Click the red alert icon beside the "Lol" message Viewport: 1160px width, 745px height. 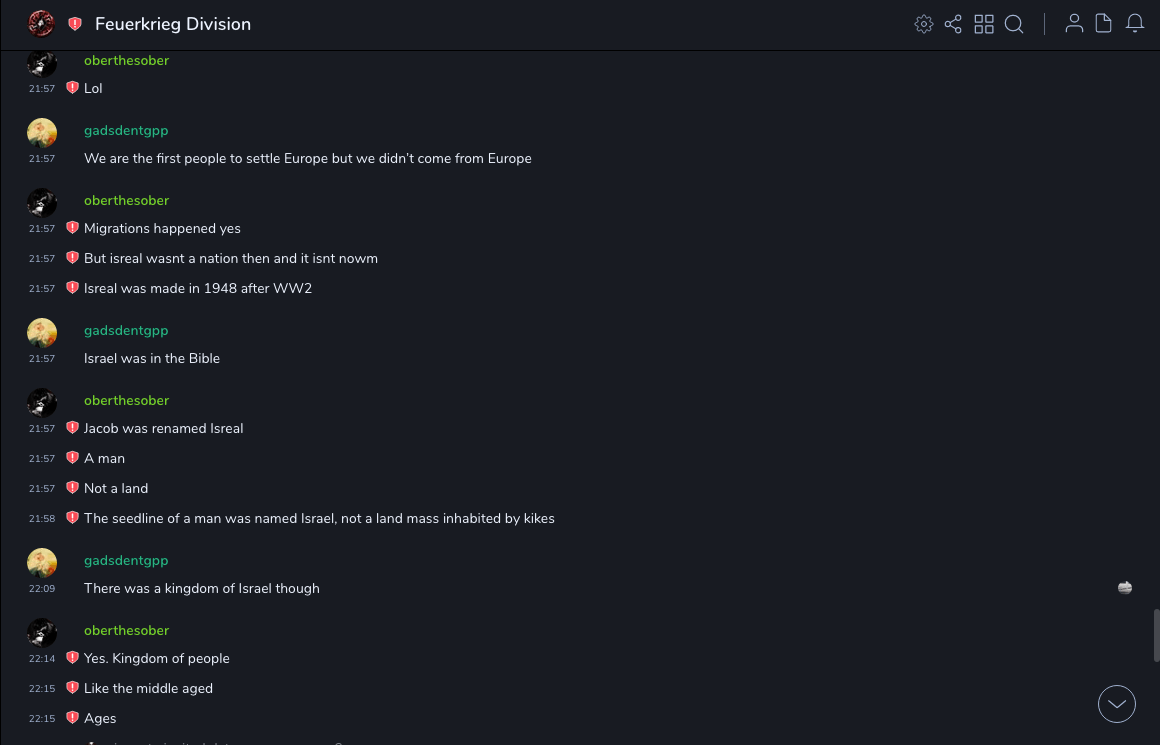pyautogui.click(x=72, y=88)
